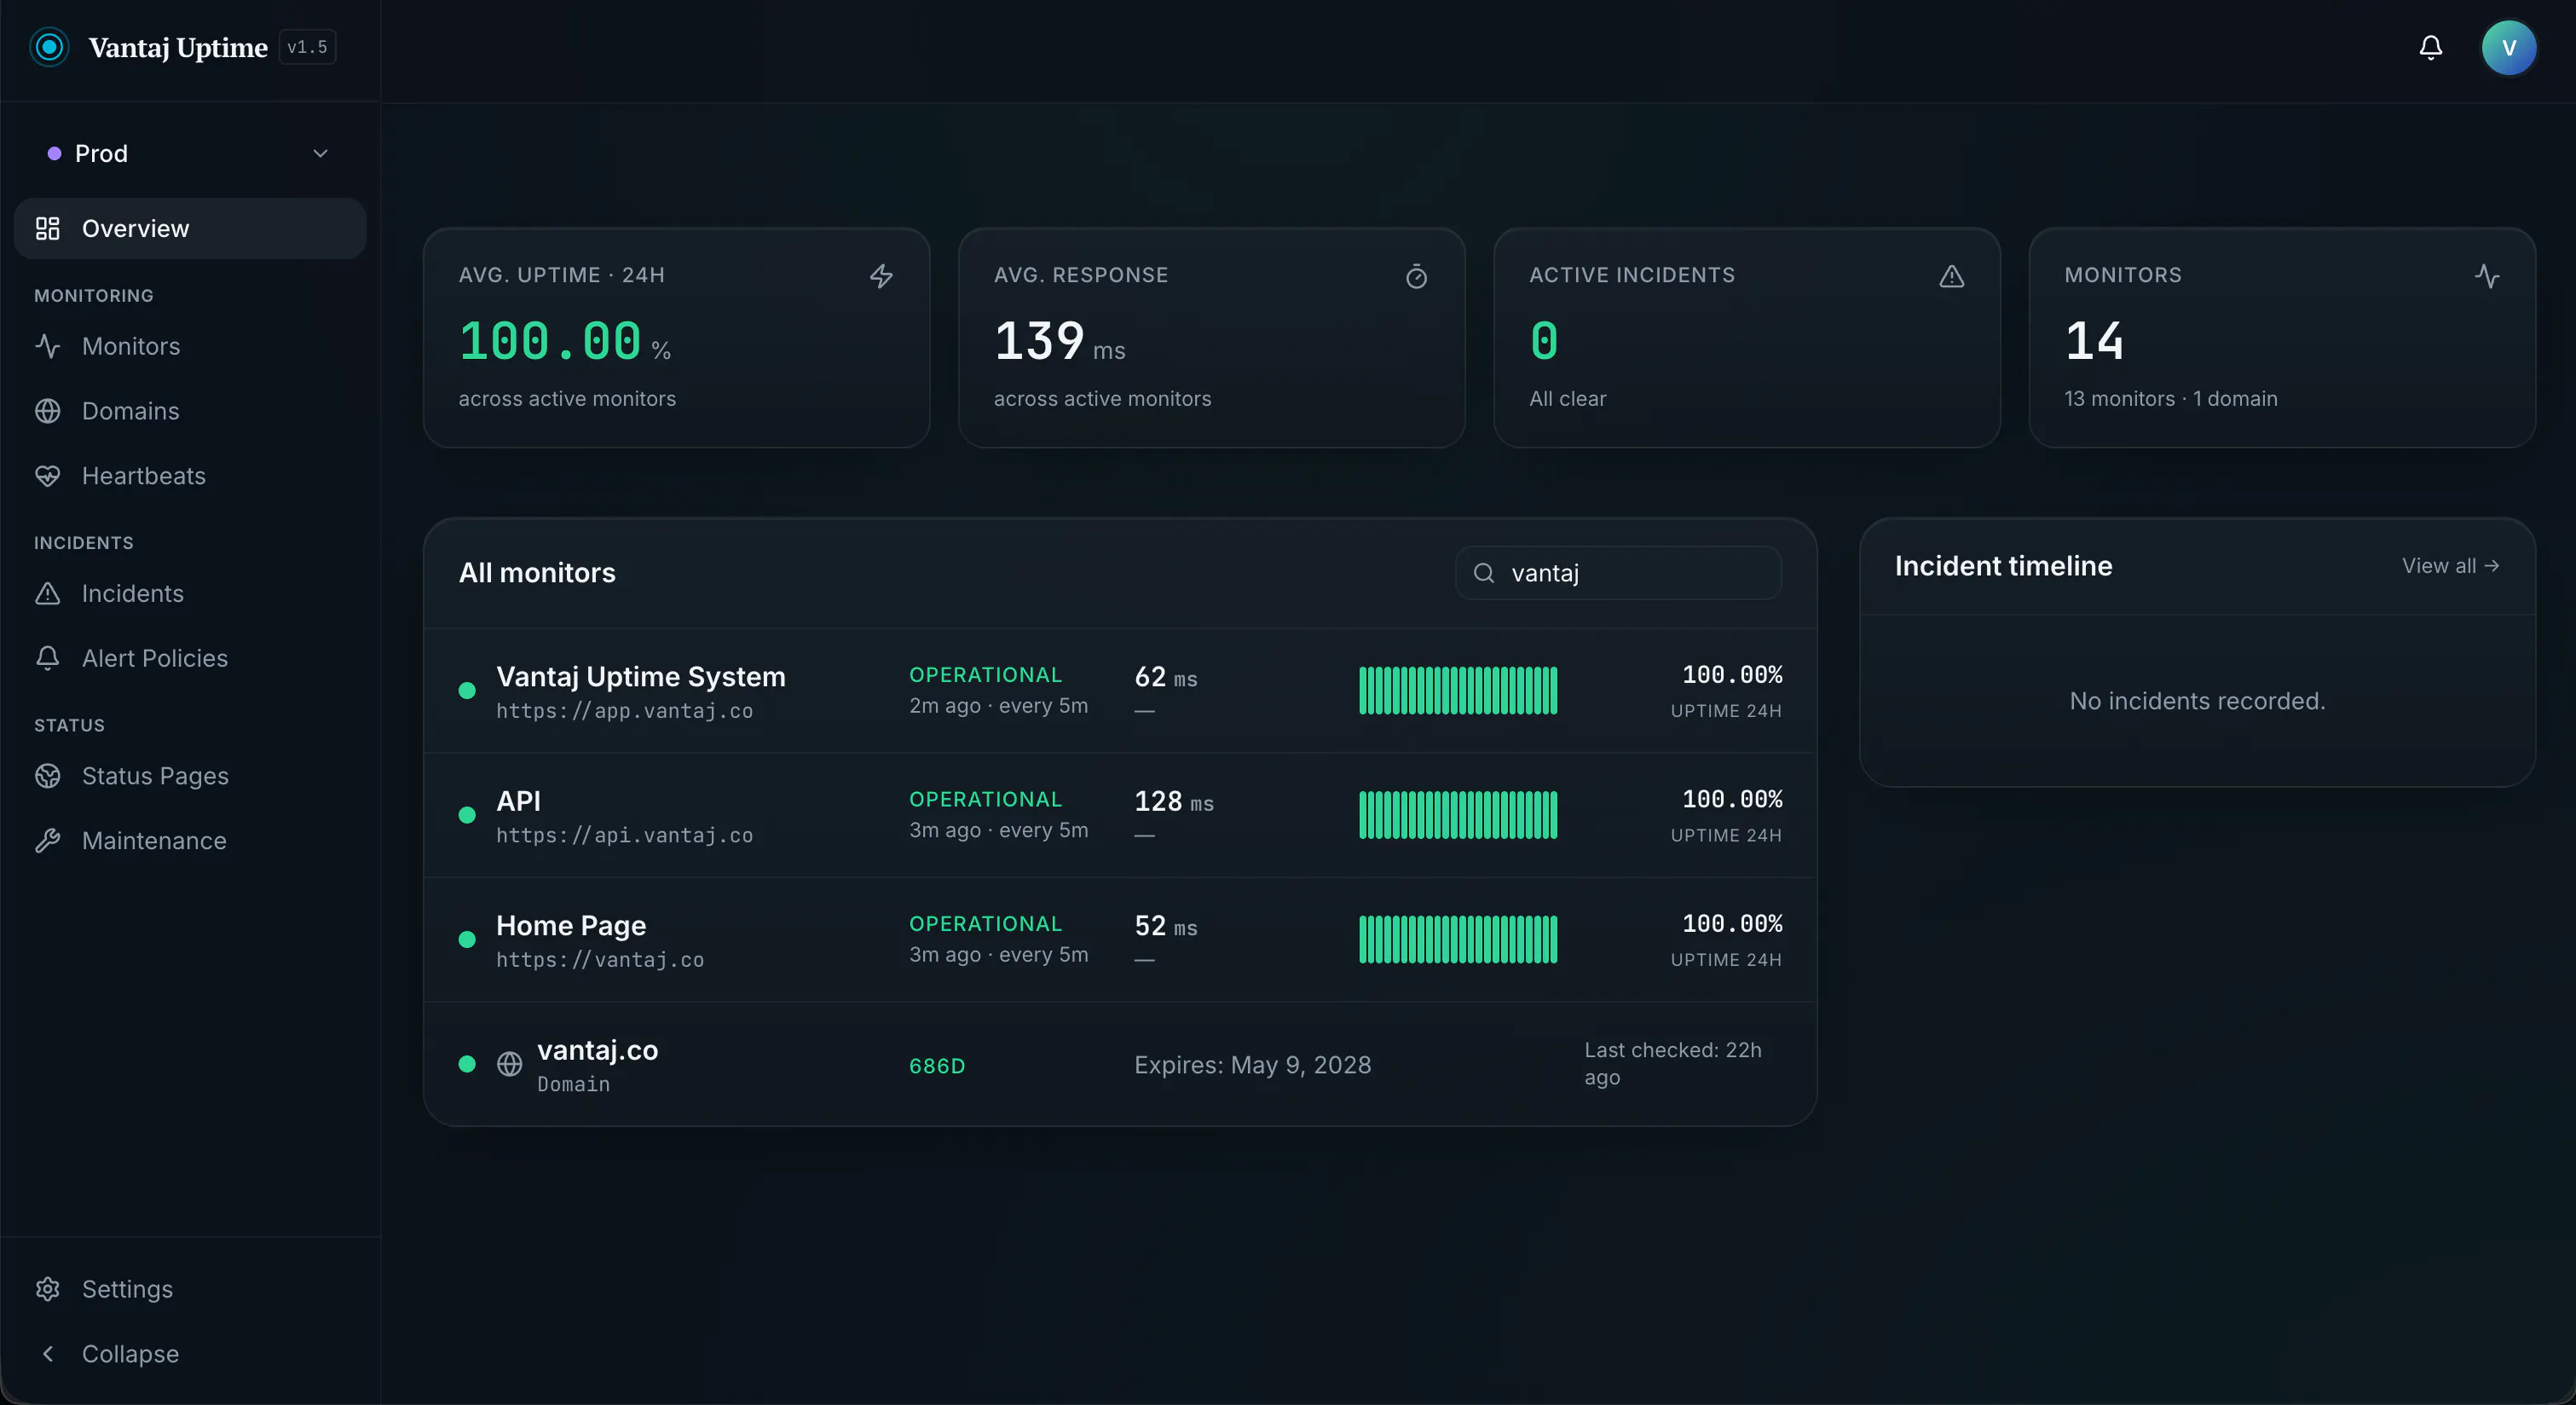The height and width of the screenshot is (1405, 2576).
Task: Open the Vantaj Uptime System monitor row
Action: pyautogui.click(x=1120, y=691)
